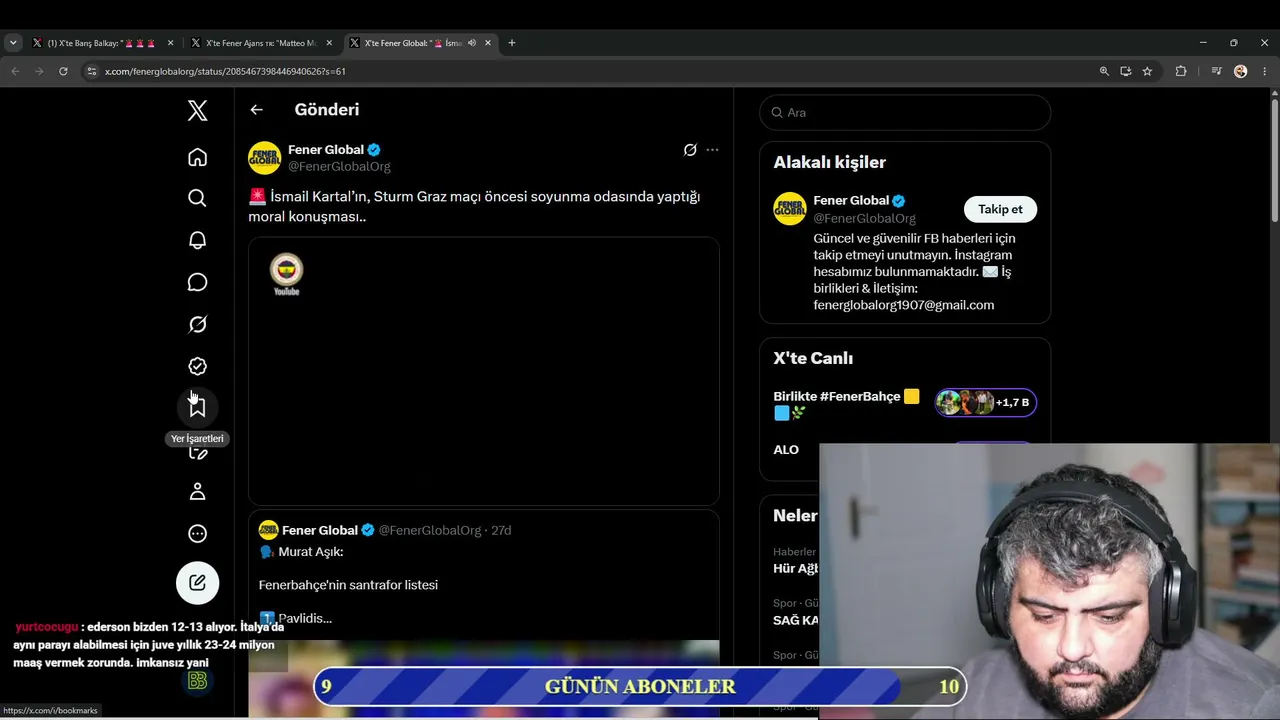
Task: Open the post's three-dot more menu
Action: 712,150
